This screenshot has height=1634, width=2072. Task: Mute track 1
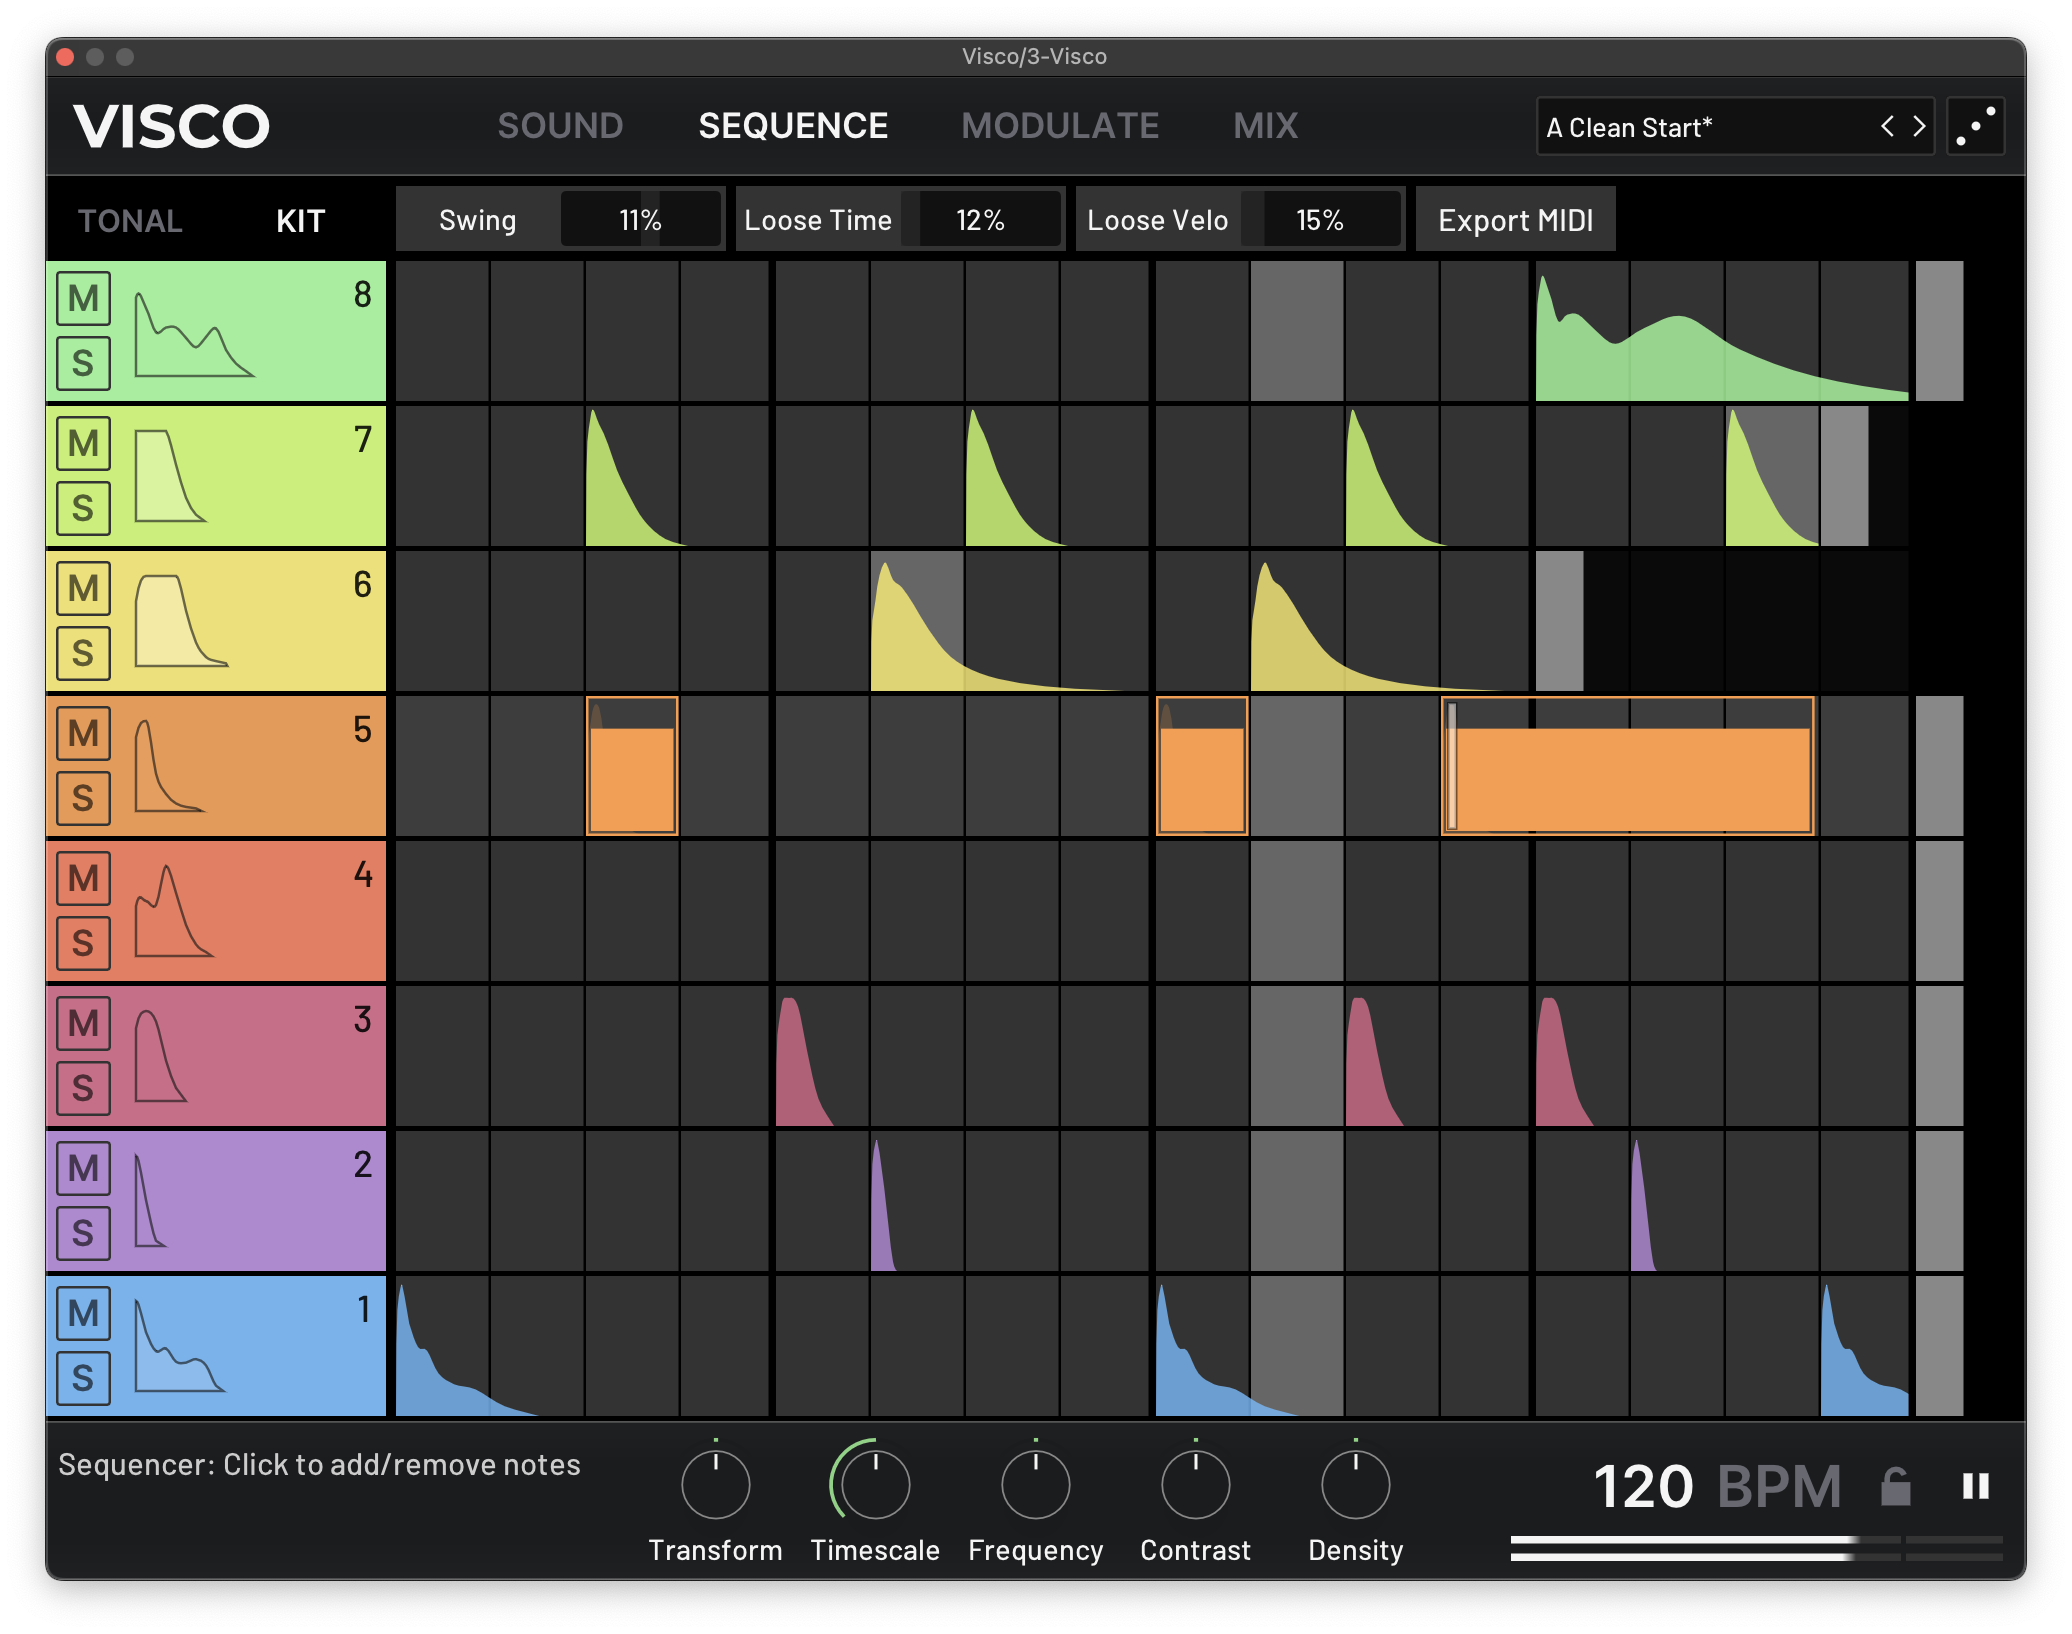(83, 1314)
